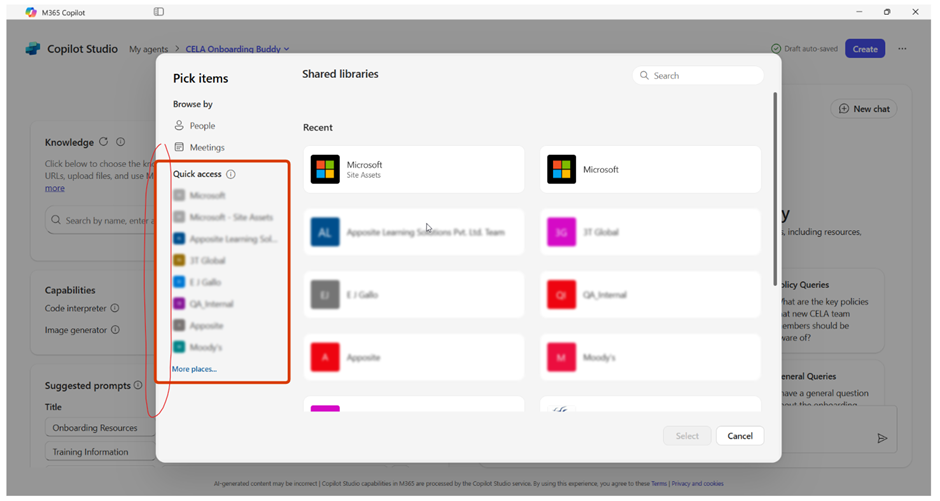Viewport: 940px width, 501px height.
Task: Expand the CELA Onboarding Buddy dropdown
Action: click(x=287, y=49)
